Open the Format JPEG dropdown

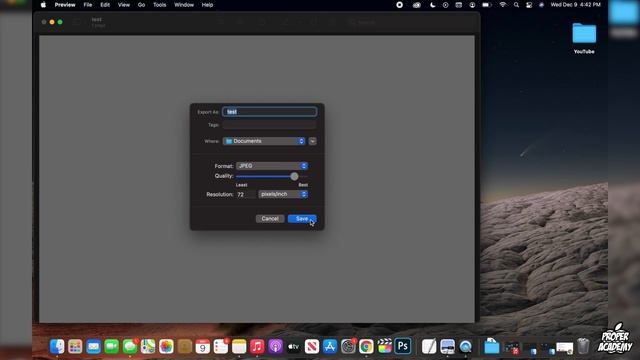272,166
